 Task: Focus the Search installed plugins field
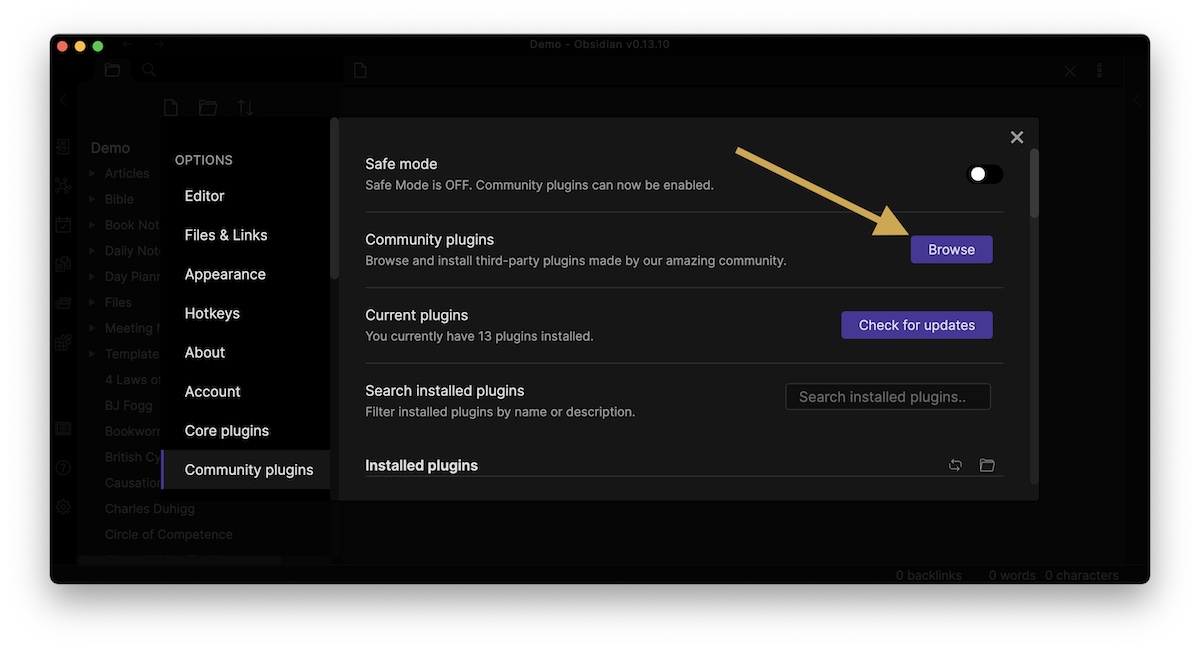pyautogui.click(x=888, y=397)
